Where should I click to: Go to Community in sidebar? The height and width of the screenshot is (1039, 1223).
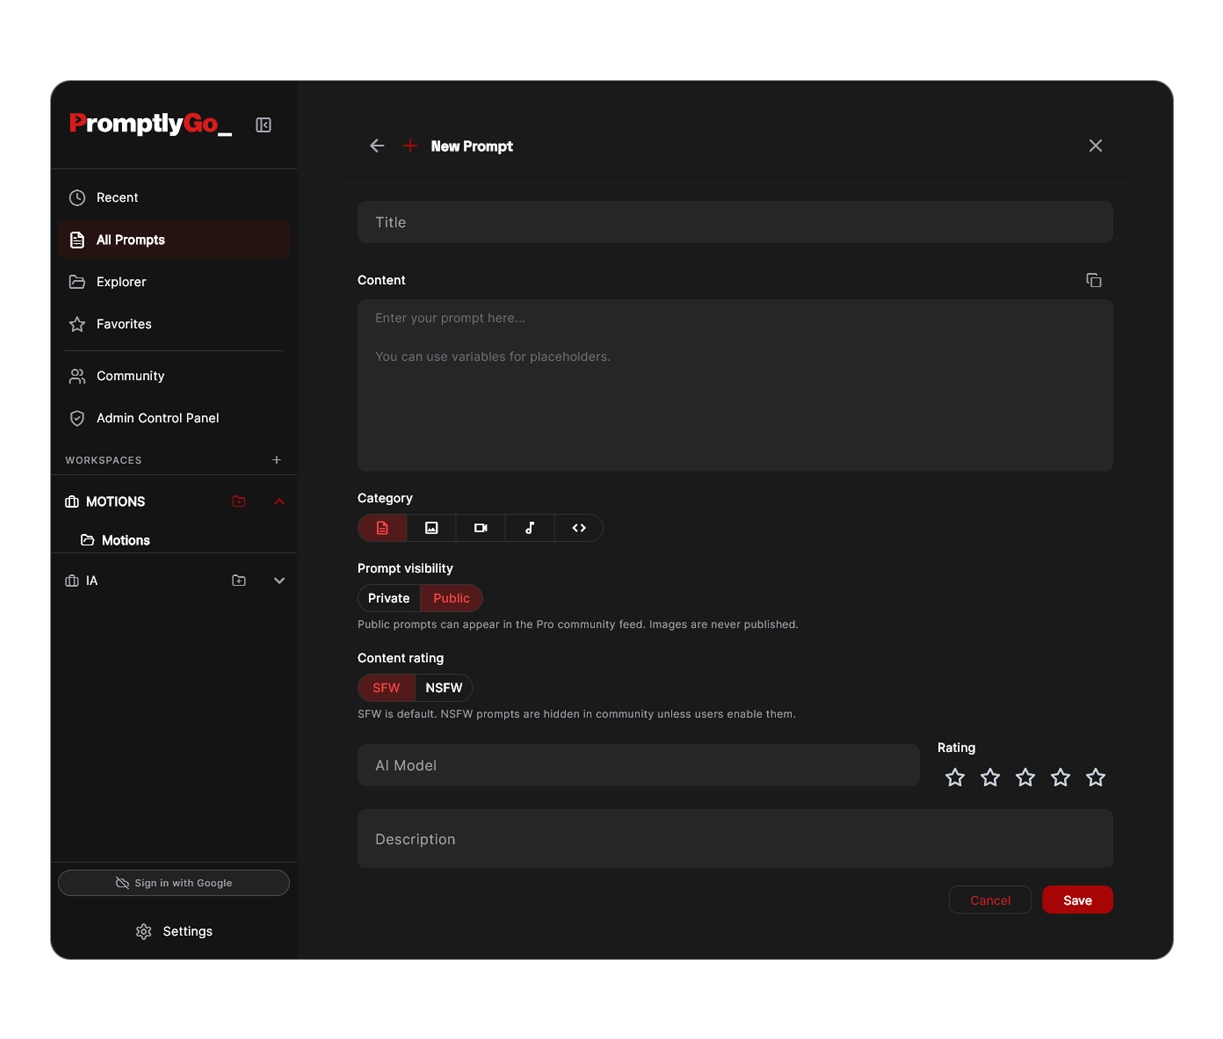pos(130,376)
